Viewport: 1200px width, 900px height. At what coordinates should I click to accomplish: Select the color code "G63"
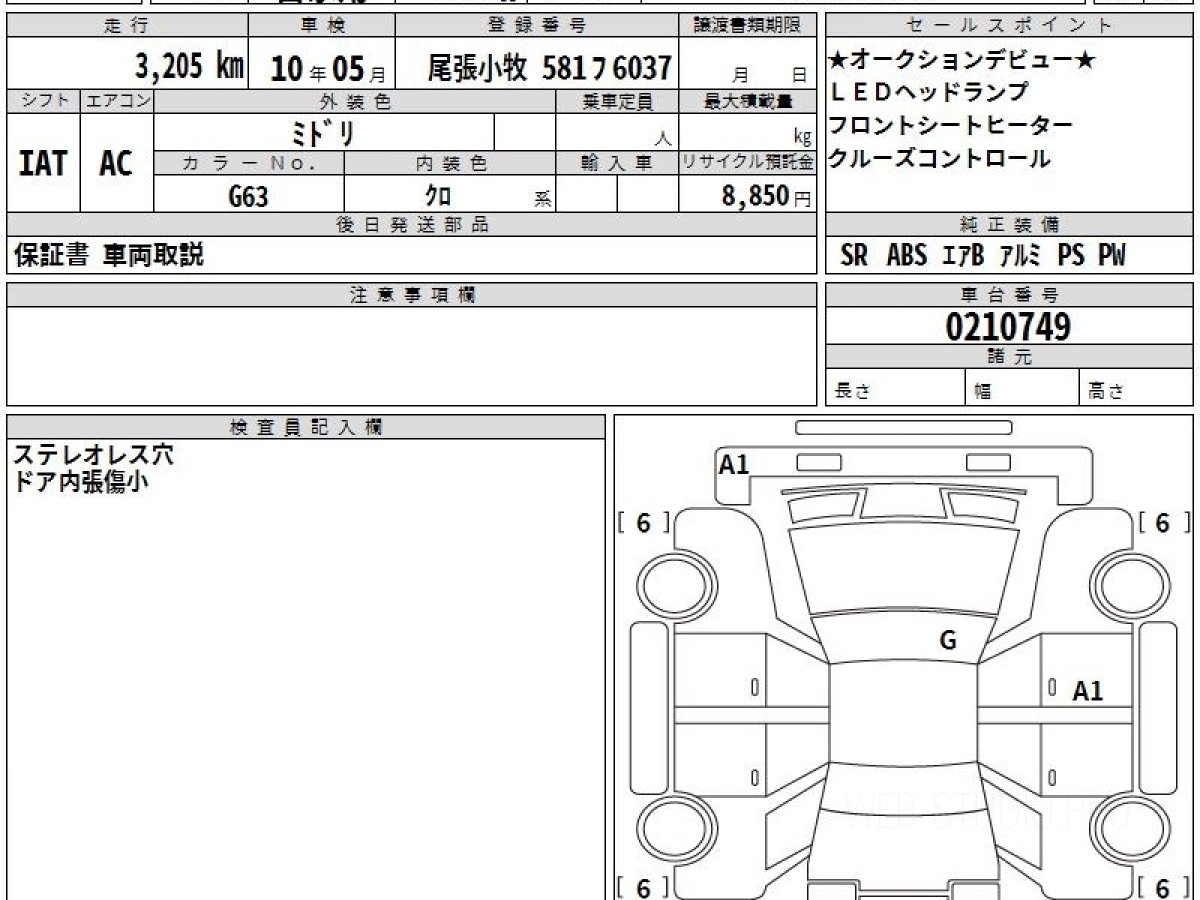[x=248, y=196]
